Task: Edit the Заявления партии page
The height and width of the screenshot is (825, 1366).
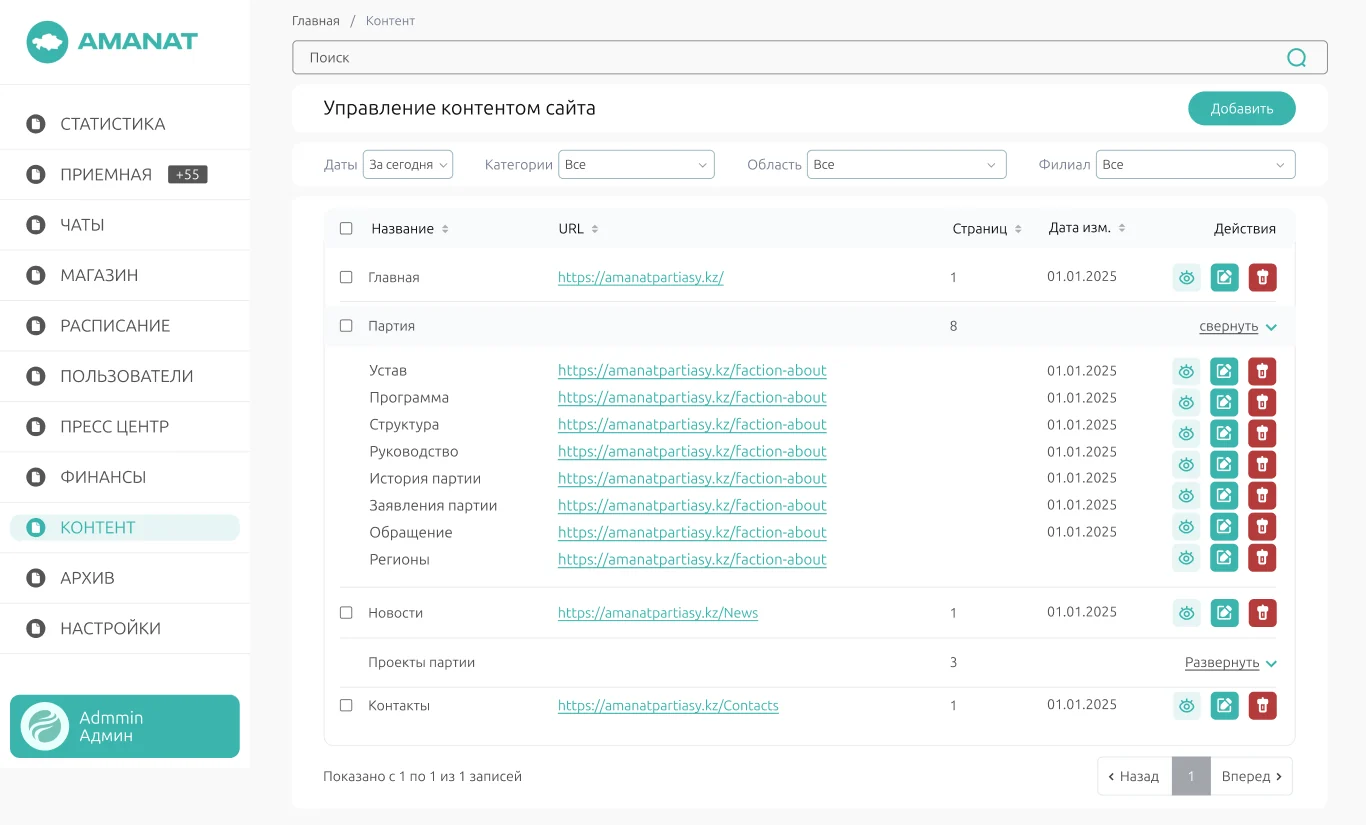Action: pos(1224,495)
